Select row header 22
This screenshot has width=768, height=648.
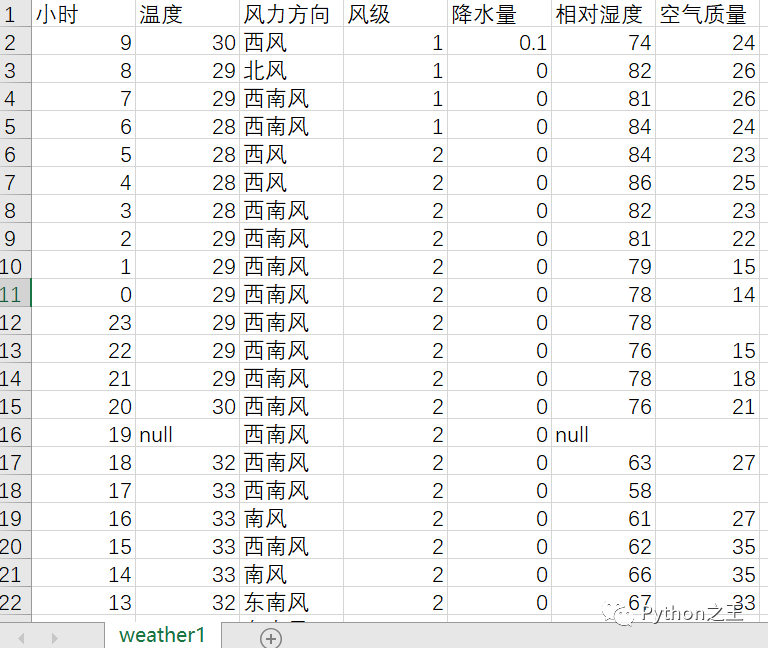(16, 602)
